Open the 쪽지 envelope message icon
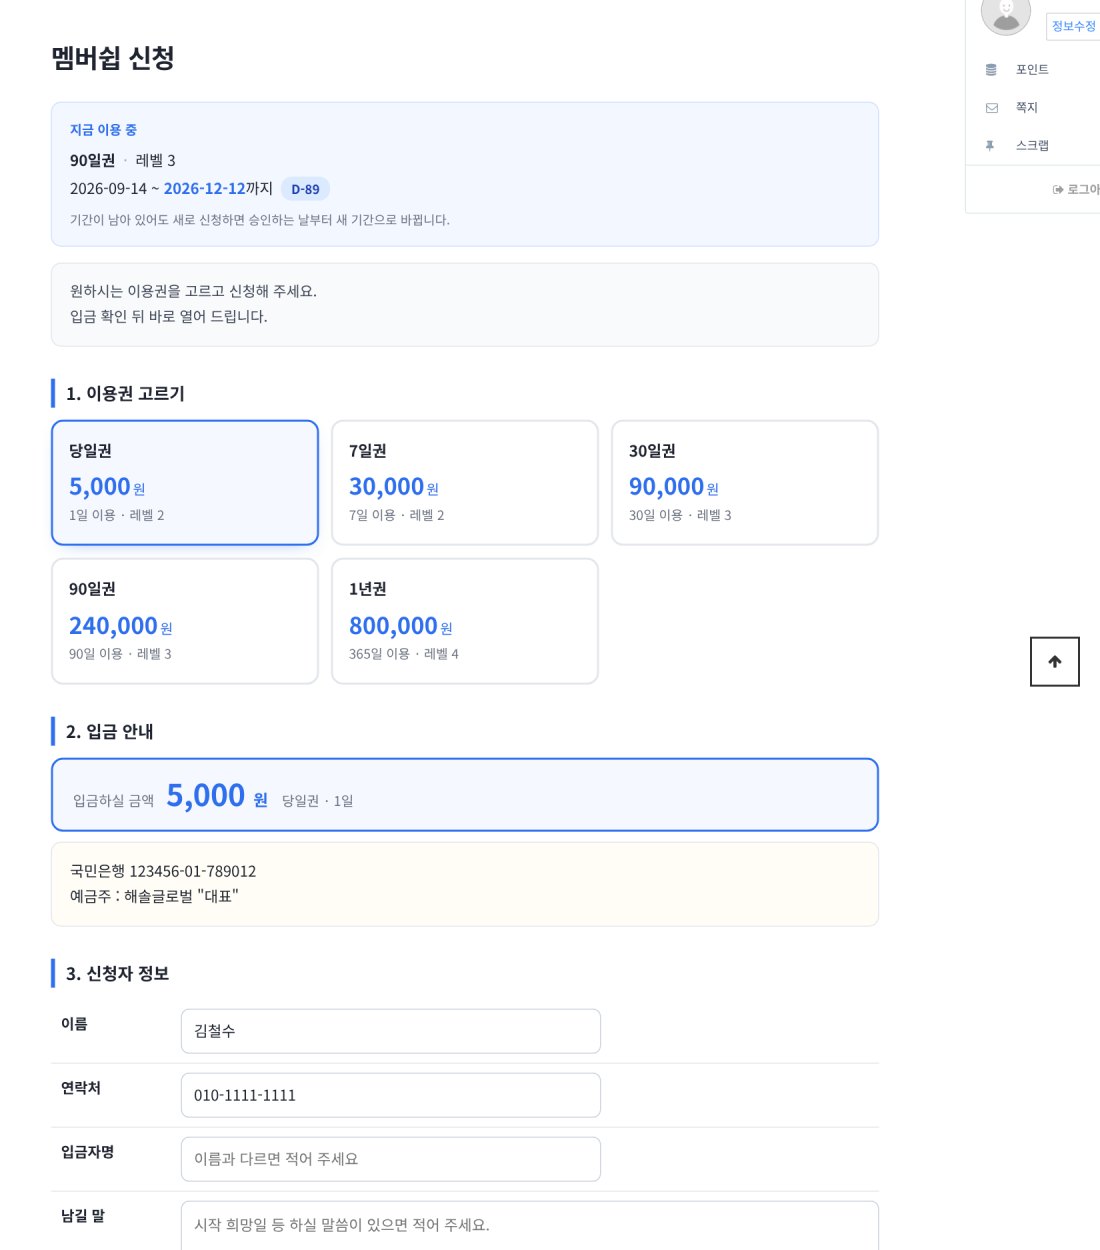 click(992, 108)
